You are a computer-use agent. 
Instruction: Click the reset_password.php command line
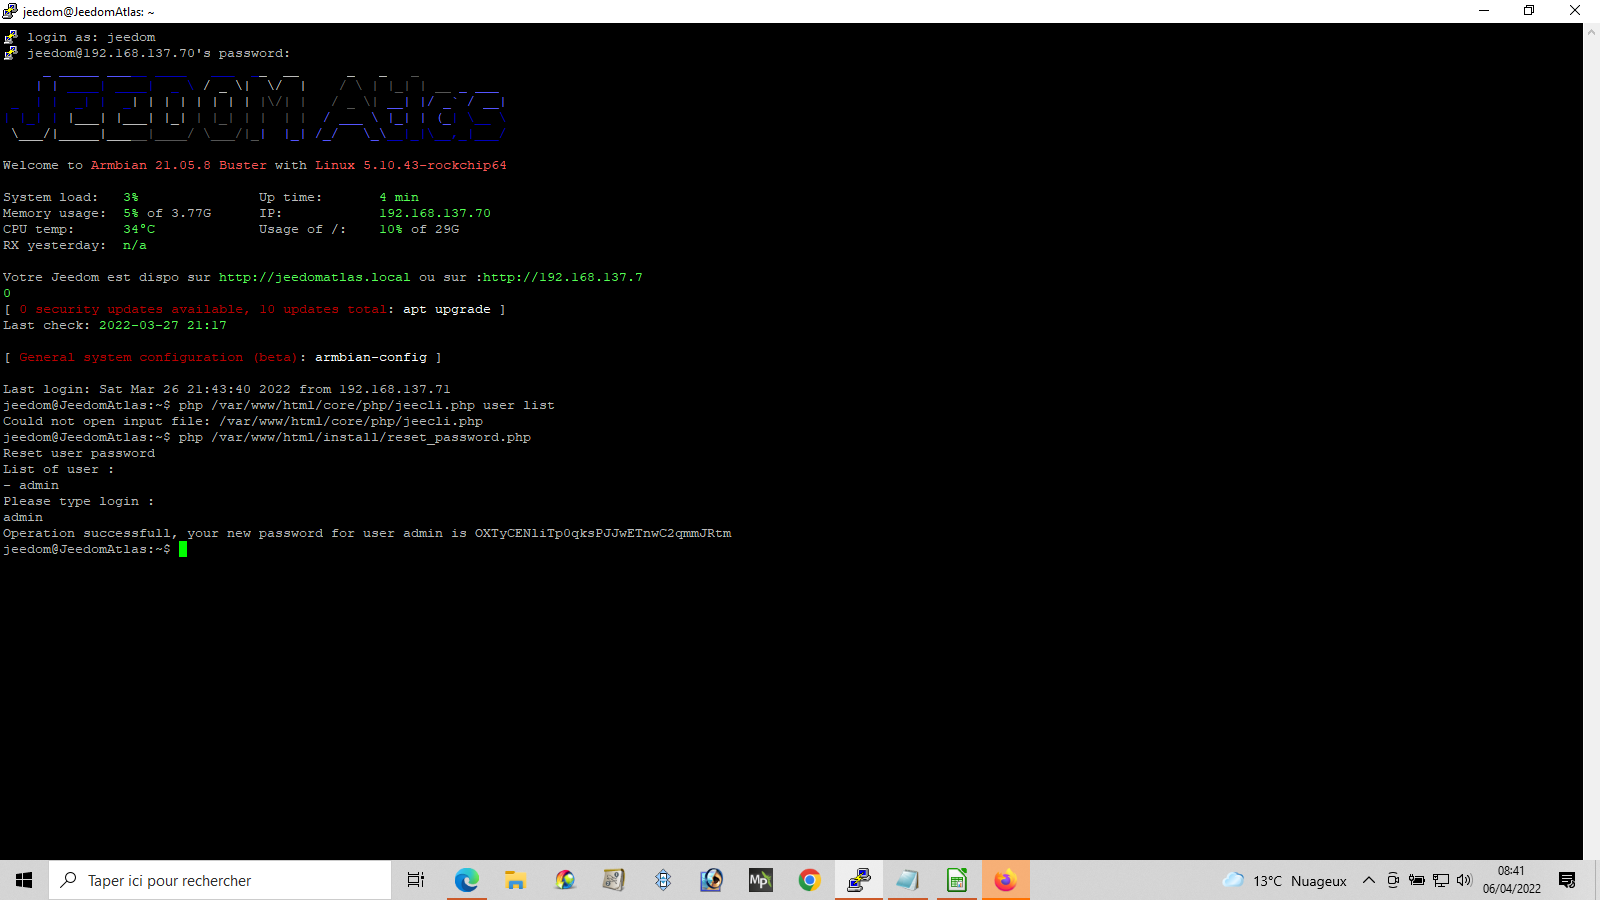[x=267, y=437]
